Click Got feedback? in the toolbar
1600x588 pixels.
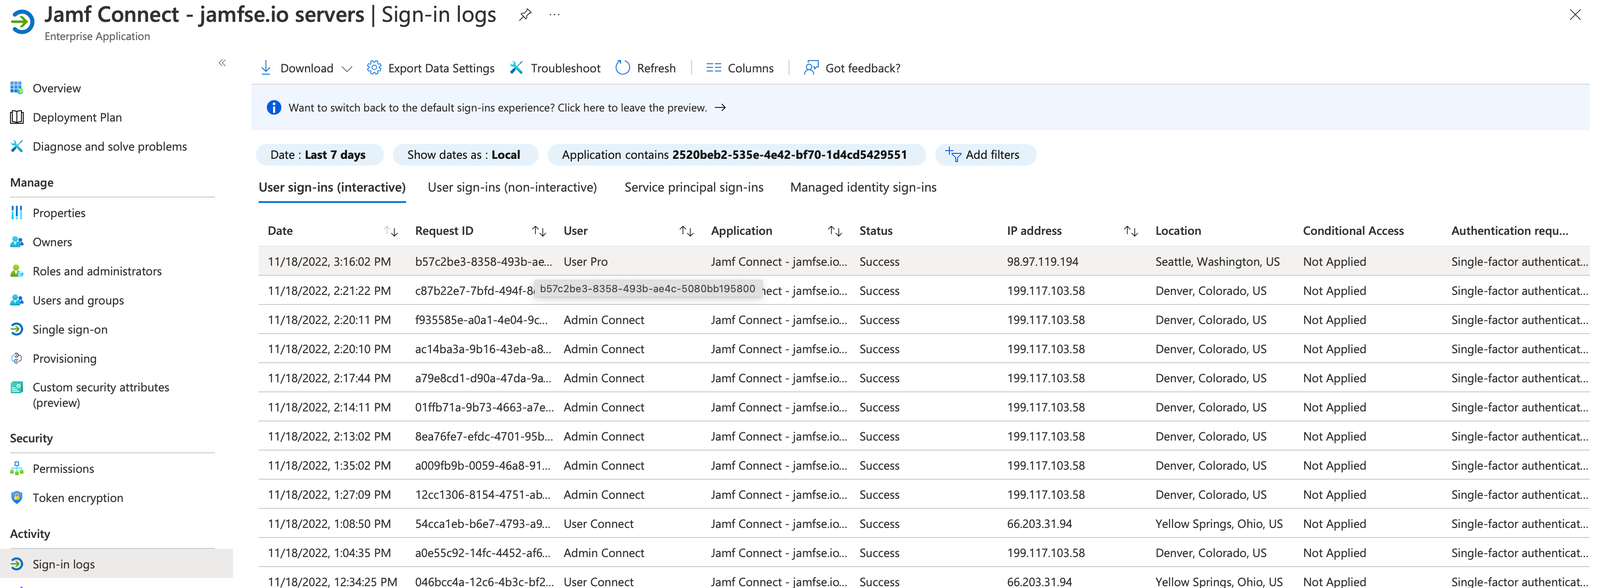[x=852, y=68]
